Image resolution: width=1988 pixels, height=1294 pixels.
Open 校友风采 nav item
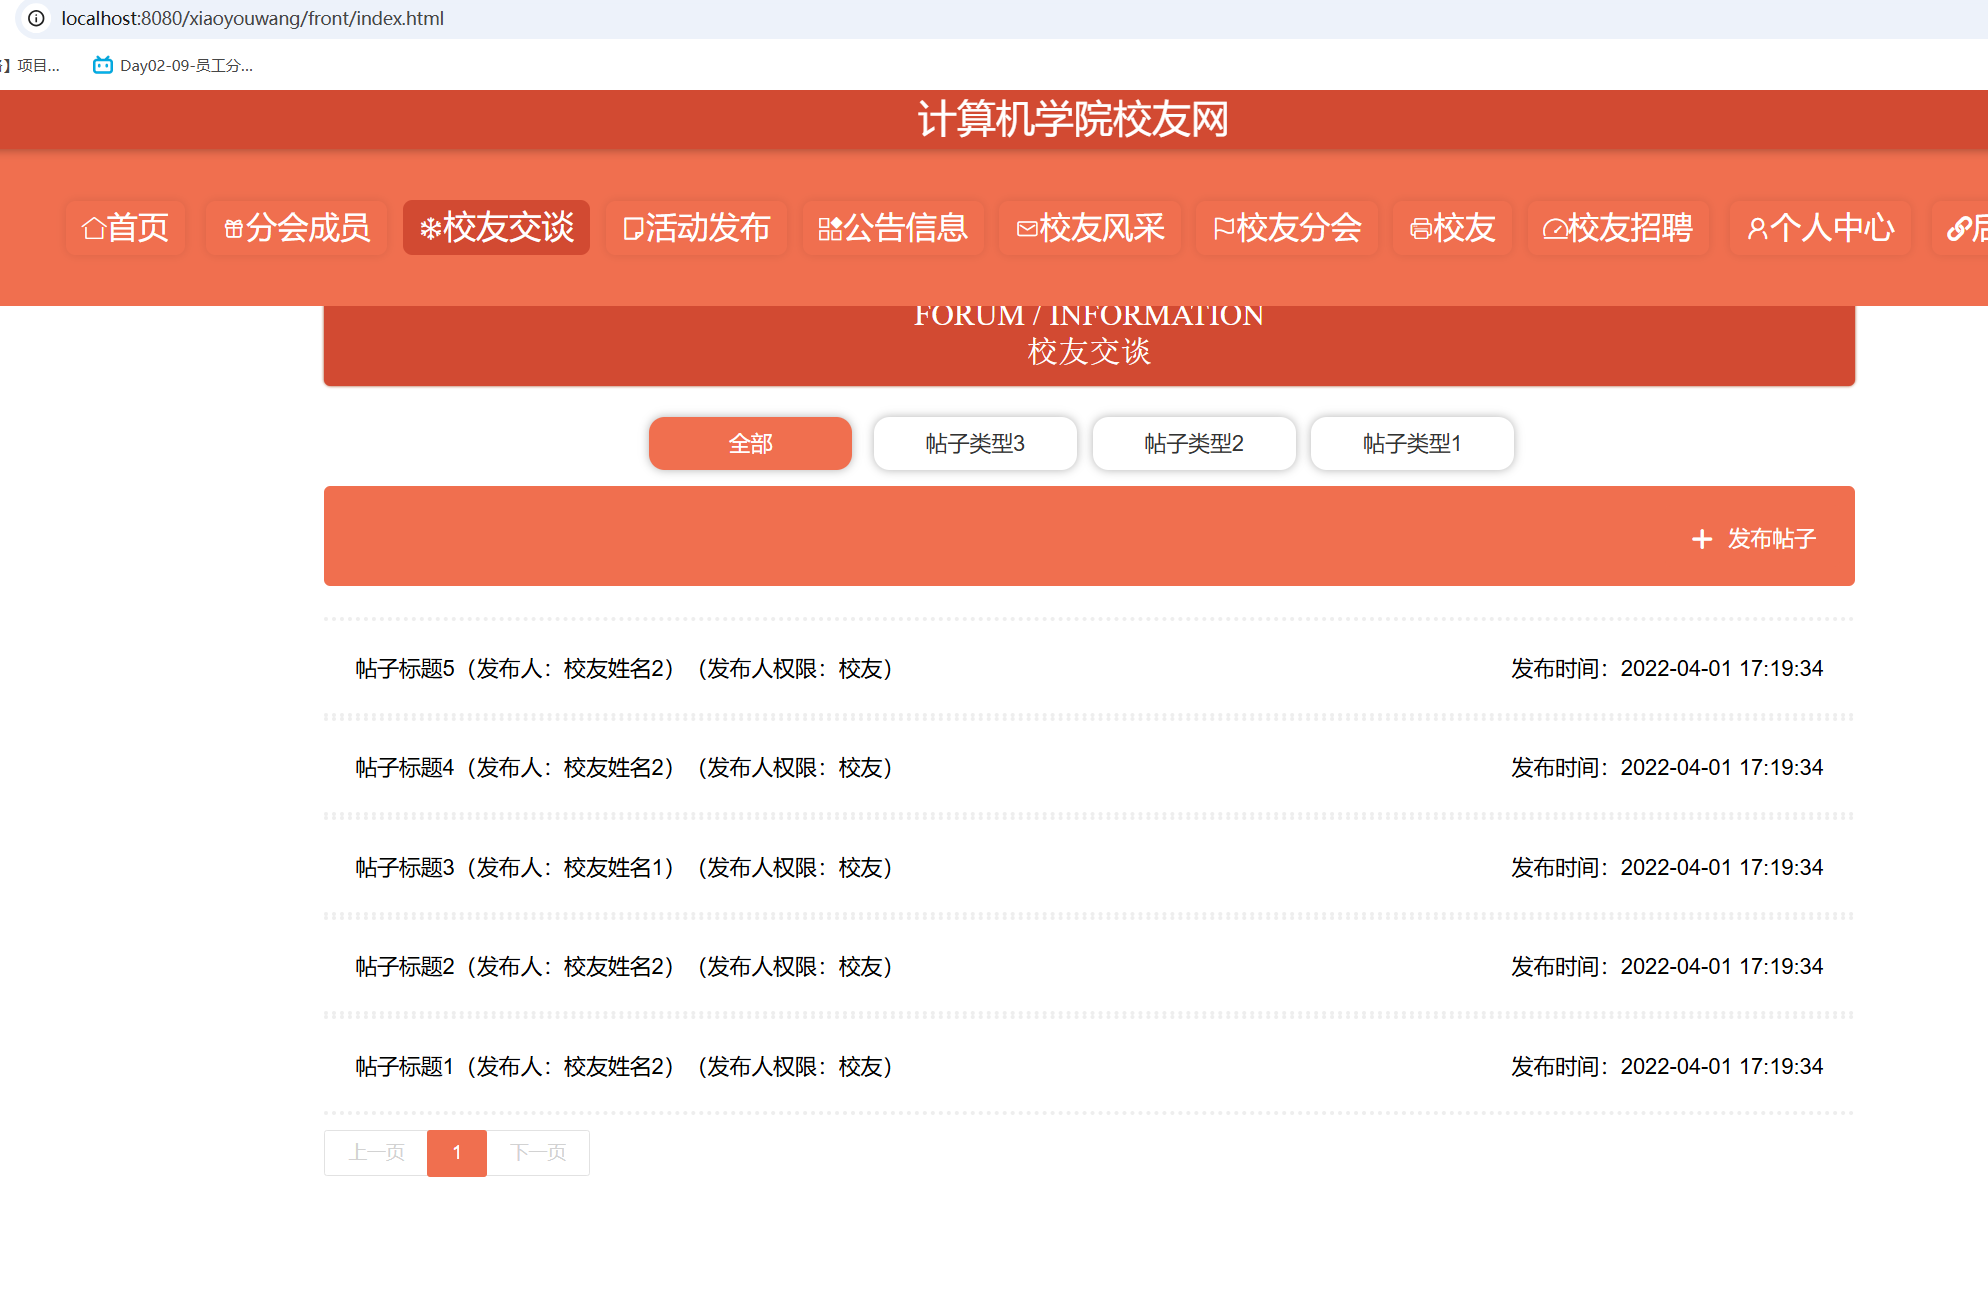[1090, 228]
